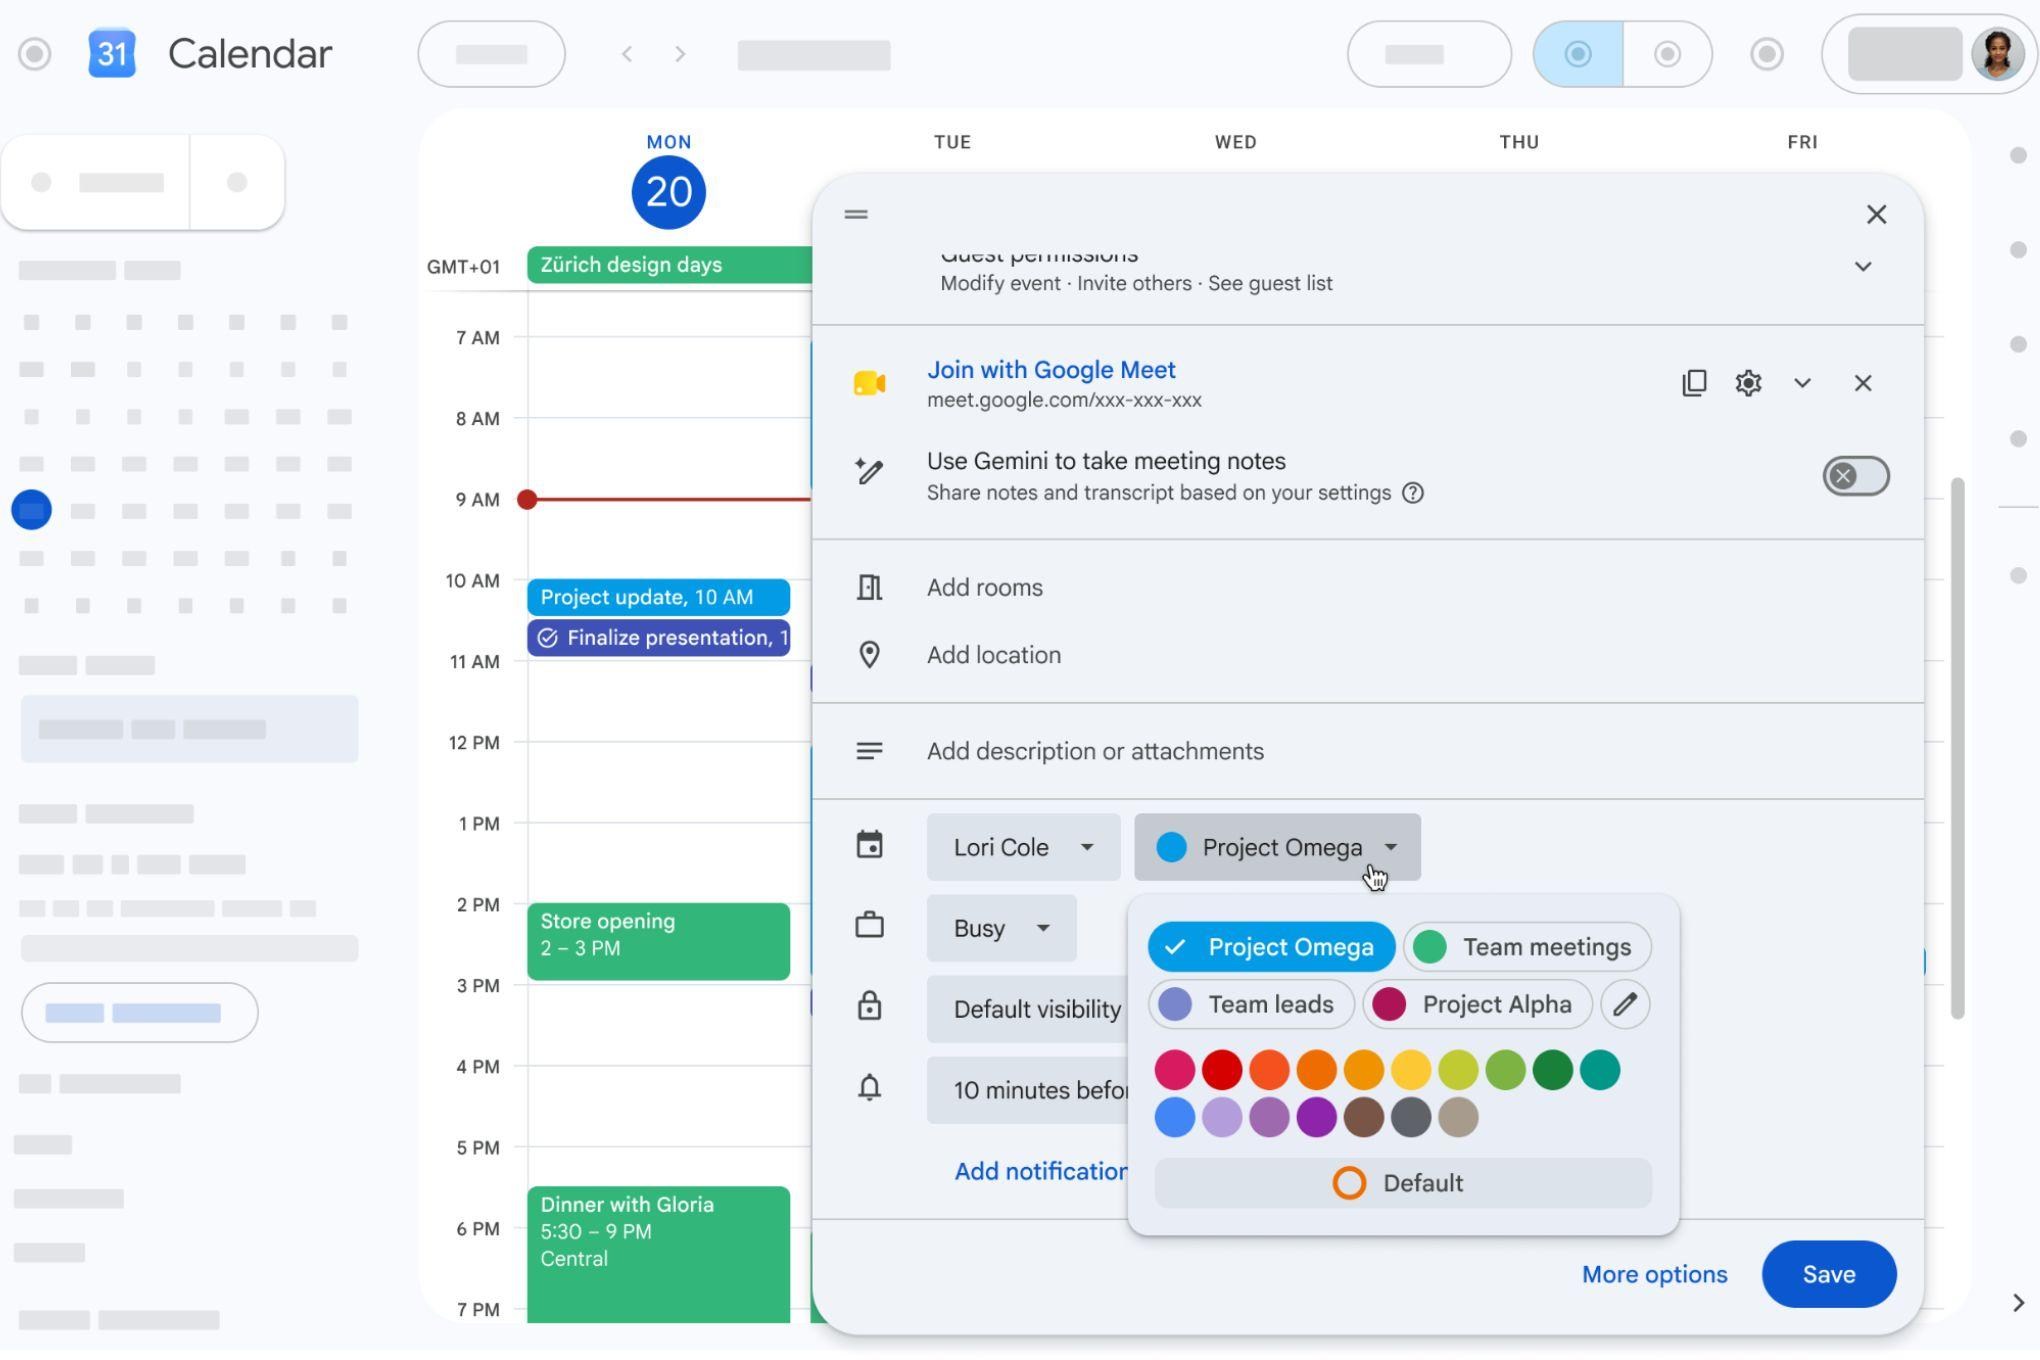Select Team meetings color label
2040x1360 pixels.
click(x=1527, y=947)
